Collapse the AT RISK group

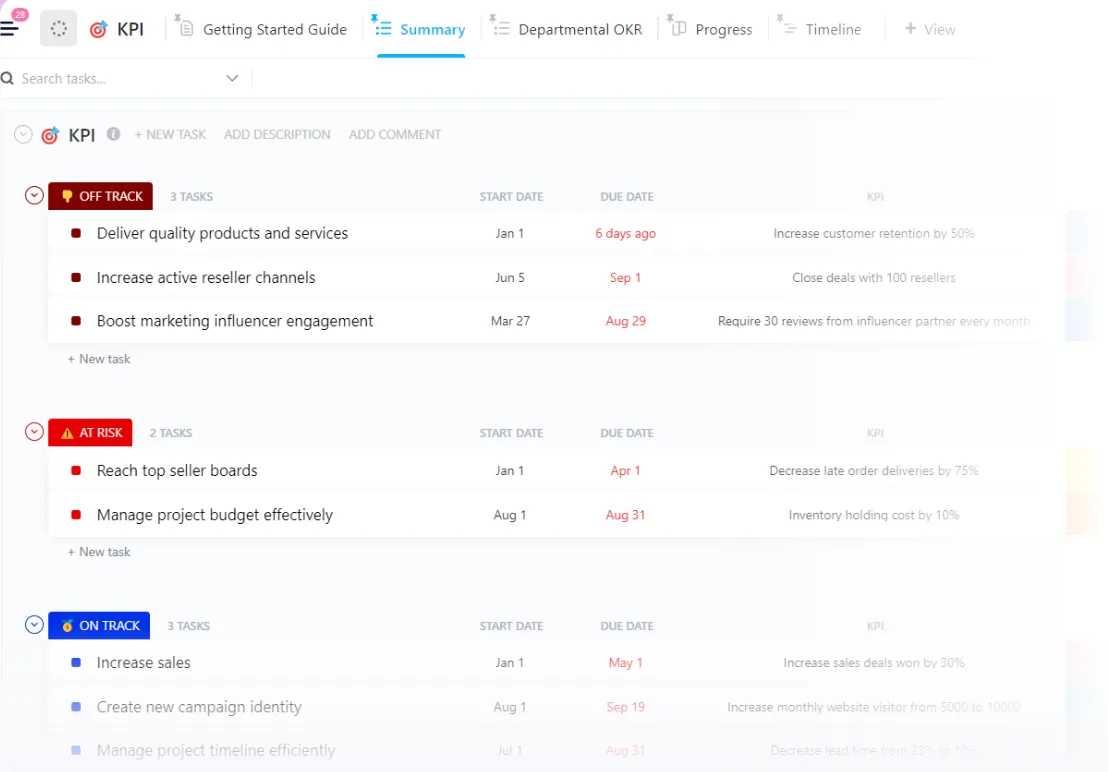pyautogui.click(x=34, y=432)
